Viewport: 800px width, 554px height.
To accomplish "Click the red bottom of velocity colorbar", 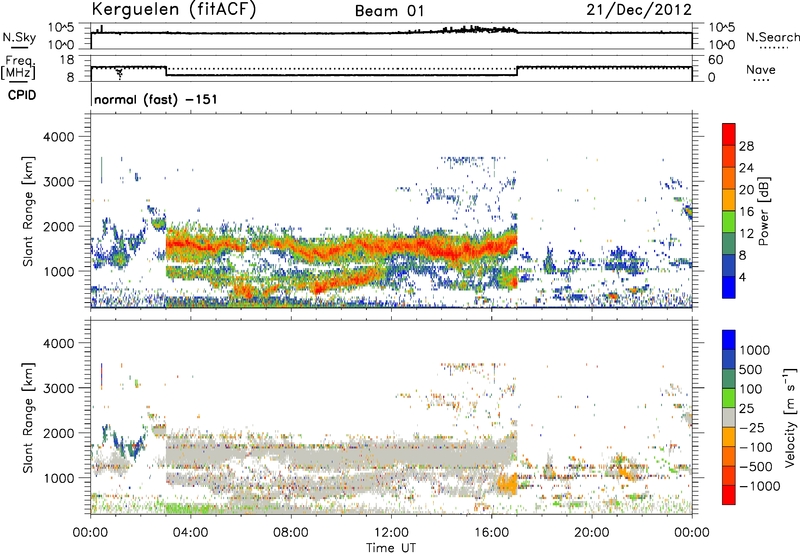I will click(x=729, y=495).
